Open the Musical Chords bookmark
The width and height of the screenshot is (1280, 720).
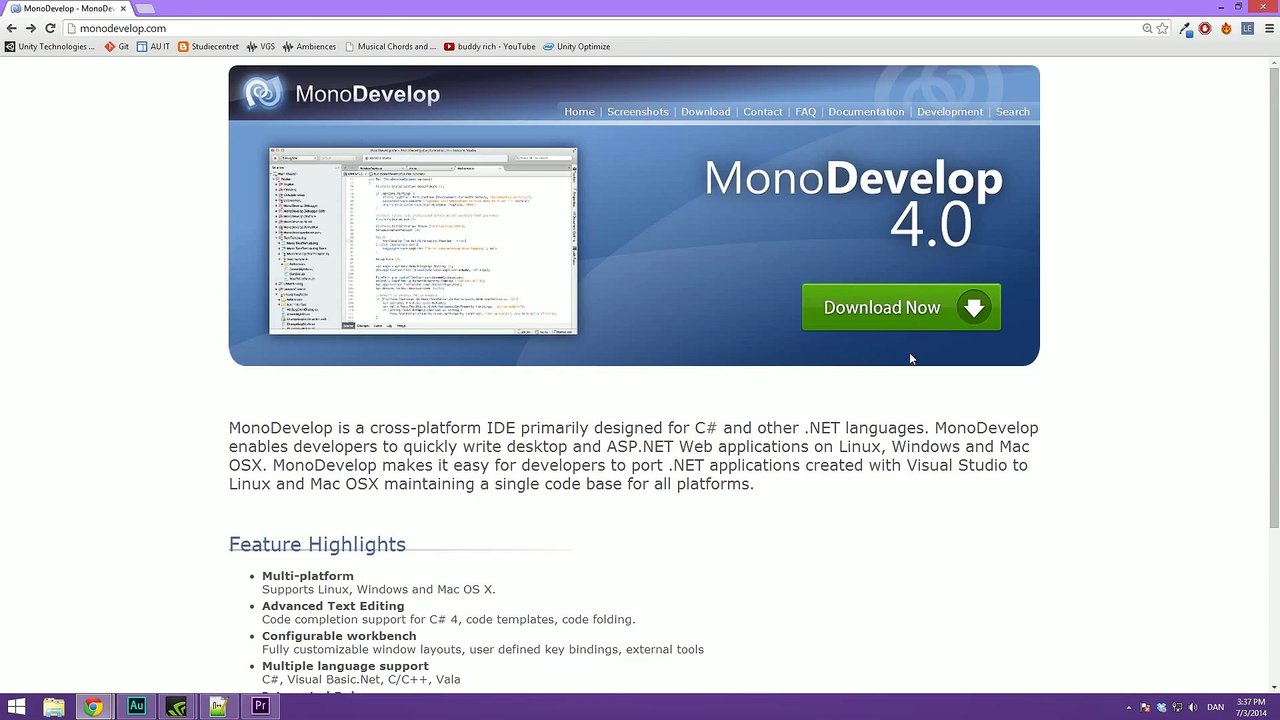(390, 47)
